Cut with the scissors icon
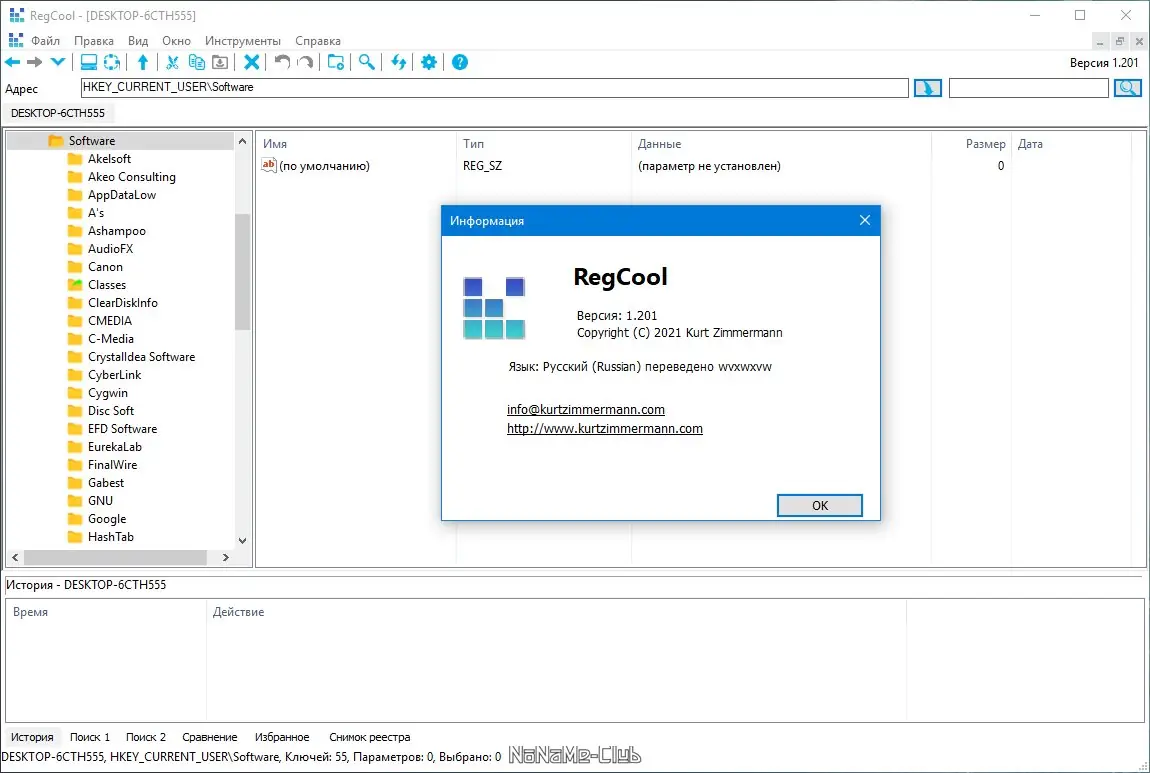The width and height of the screenshot is (1150, 773). coord(172,62)
